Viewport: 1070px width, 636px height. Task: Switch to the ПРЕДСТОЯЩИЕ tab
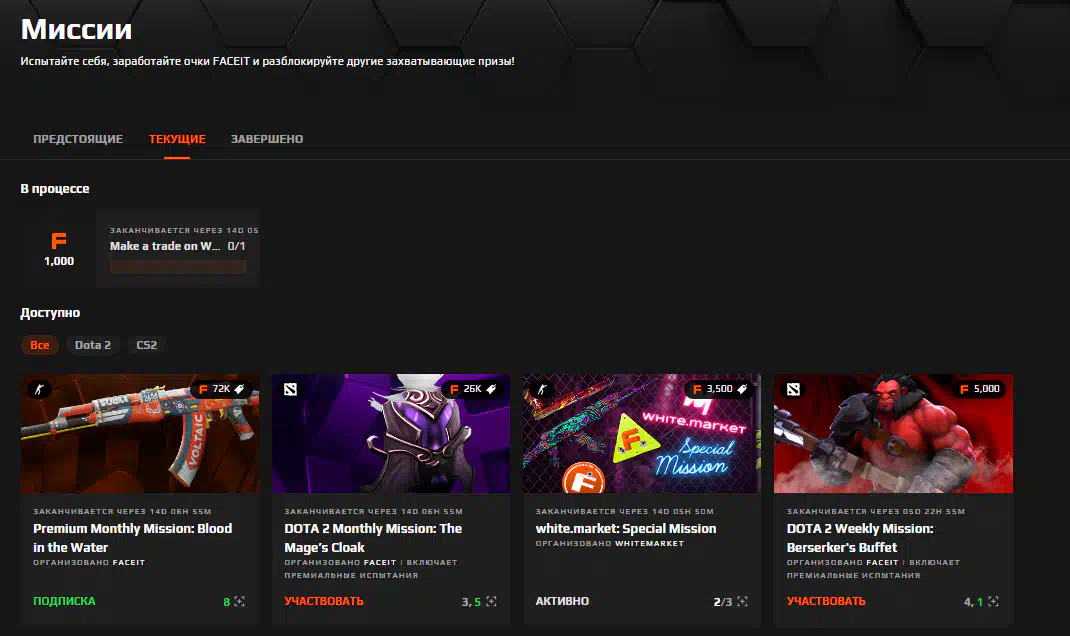(x=78, y=139)
